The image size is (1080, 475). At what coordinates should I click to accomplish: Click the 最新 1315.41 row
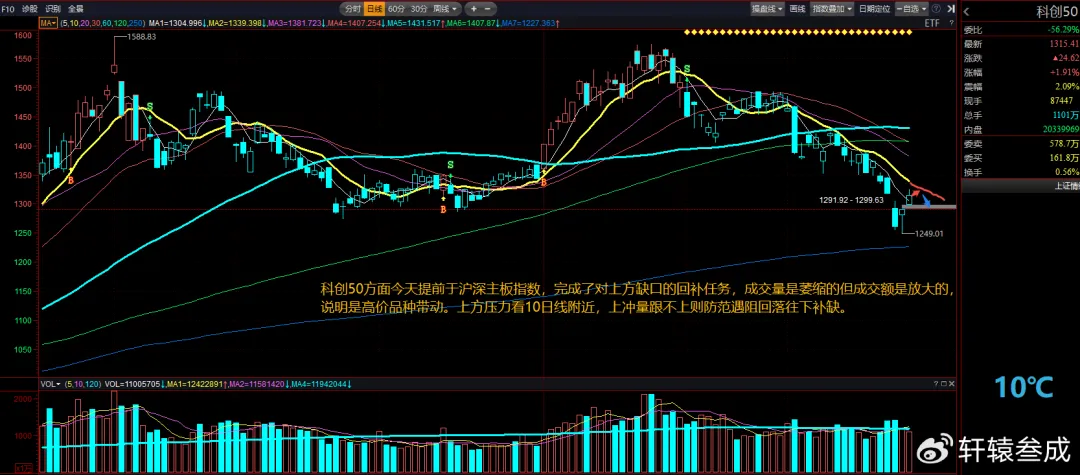pos(1021,43)
